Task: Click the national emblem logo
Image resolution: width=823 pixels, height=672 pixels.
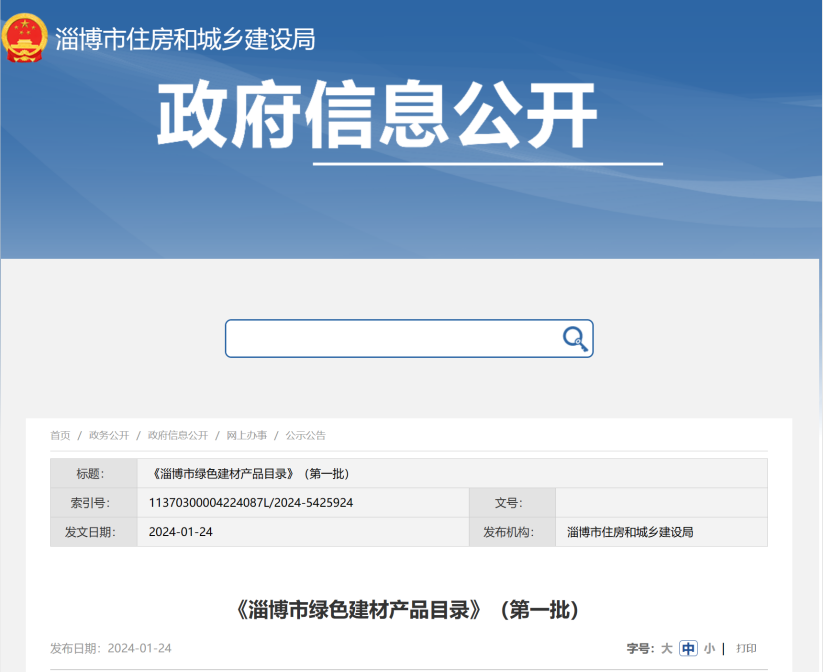Action: pyautogui.click(x=24, y=38)
